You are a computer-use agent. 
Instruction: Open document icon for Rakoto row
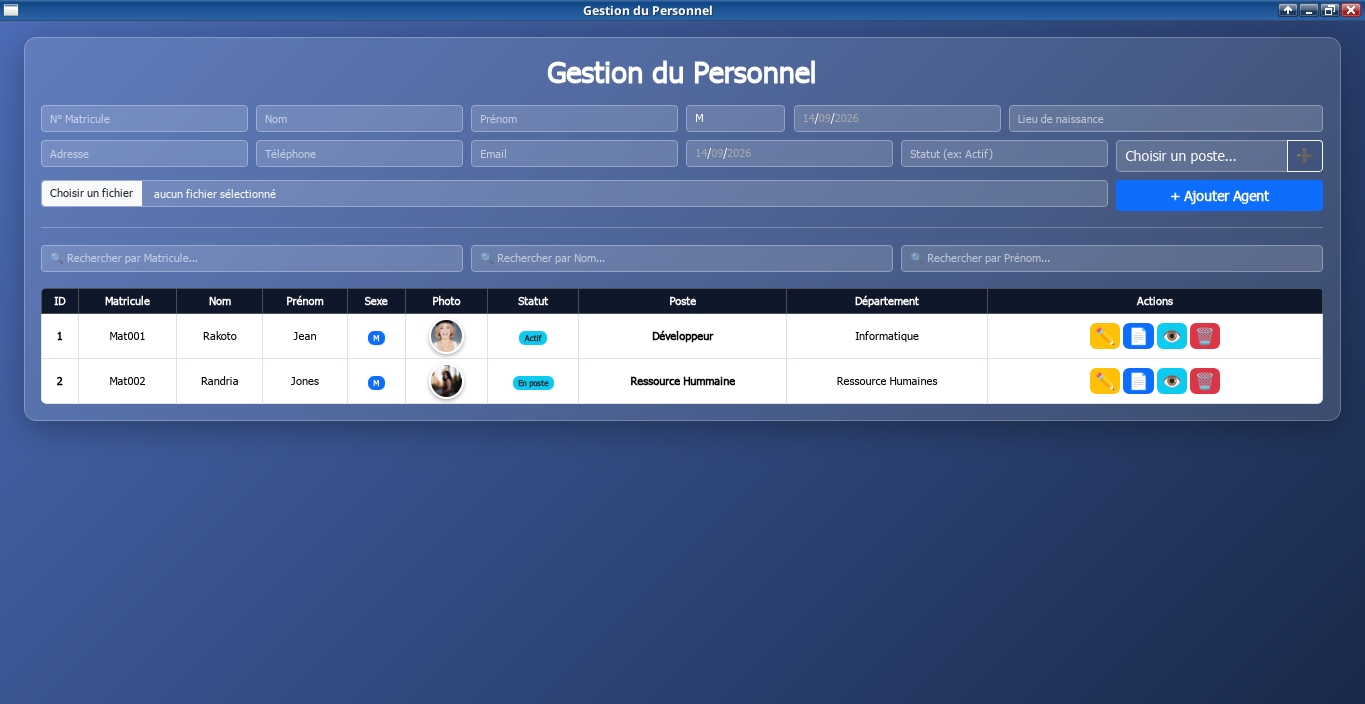(1138, 336)
